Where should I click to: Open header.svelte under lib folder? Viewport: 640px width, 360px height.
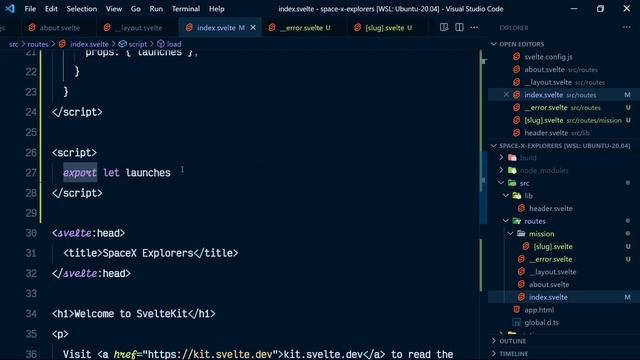click(x=551, y=208)
